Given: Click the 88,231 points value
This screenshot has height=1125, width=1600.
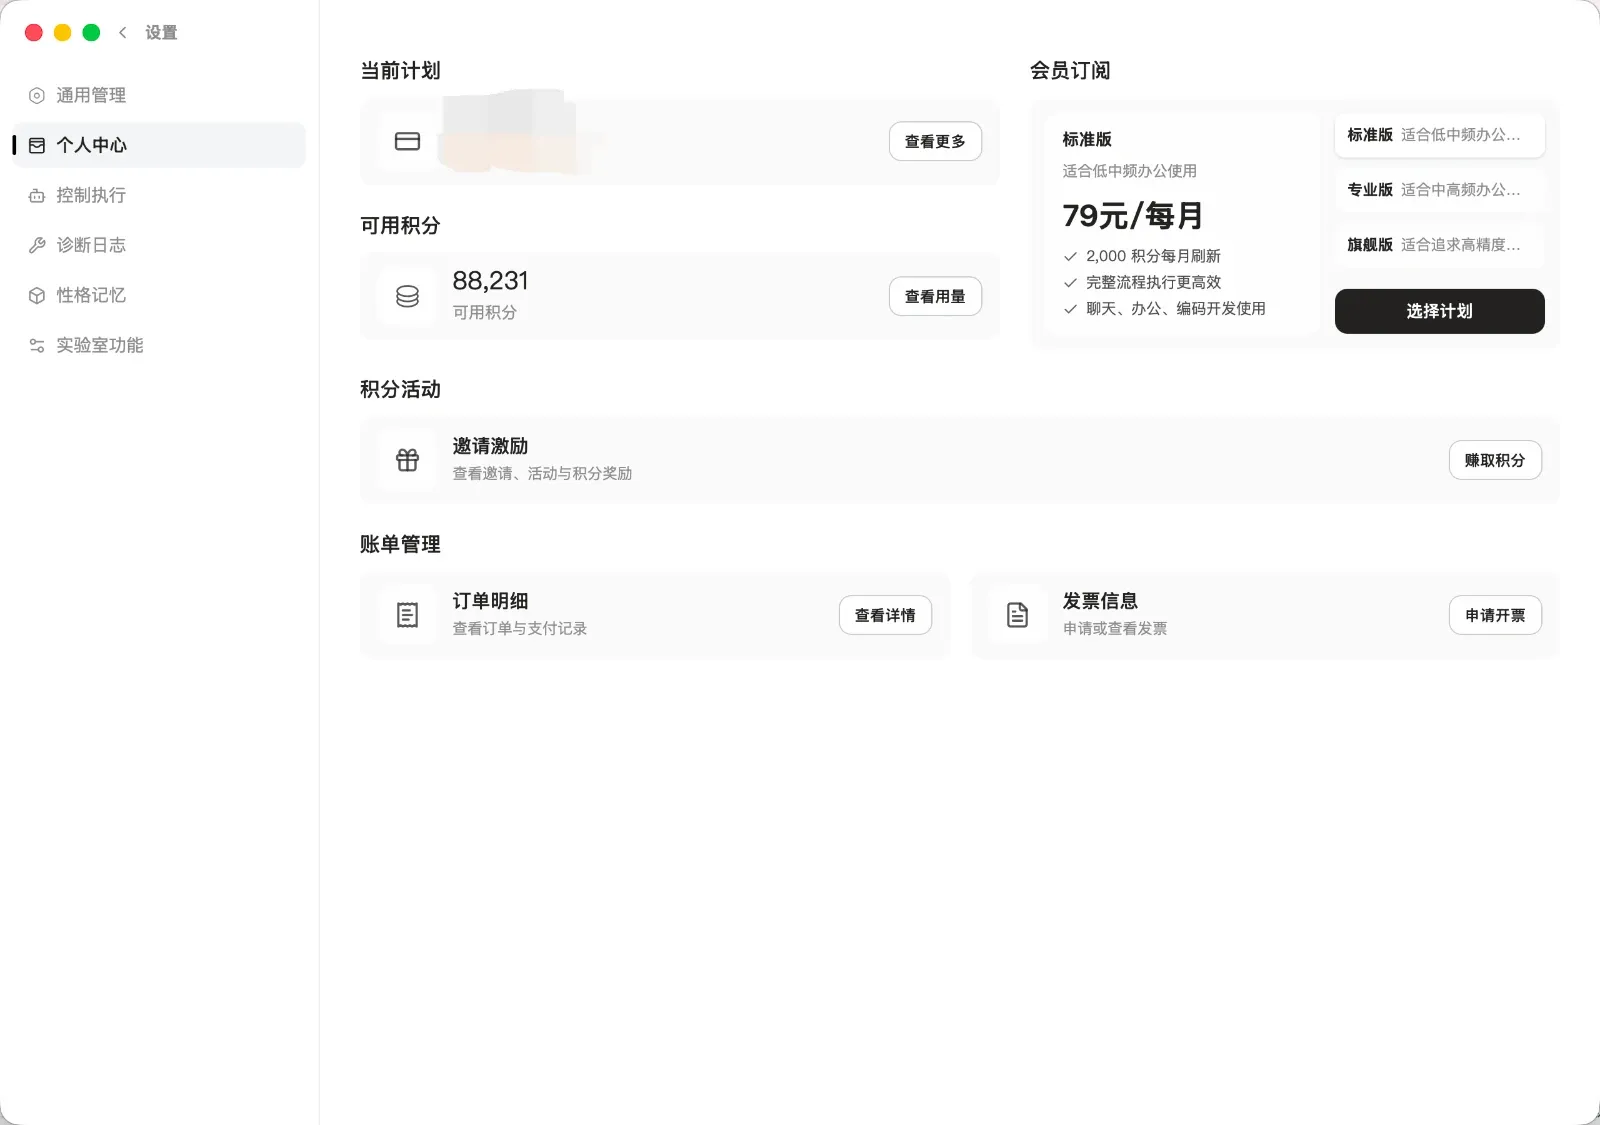Looking at the screenshot, I should click(x=490, y=281).
